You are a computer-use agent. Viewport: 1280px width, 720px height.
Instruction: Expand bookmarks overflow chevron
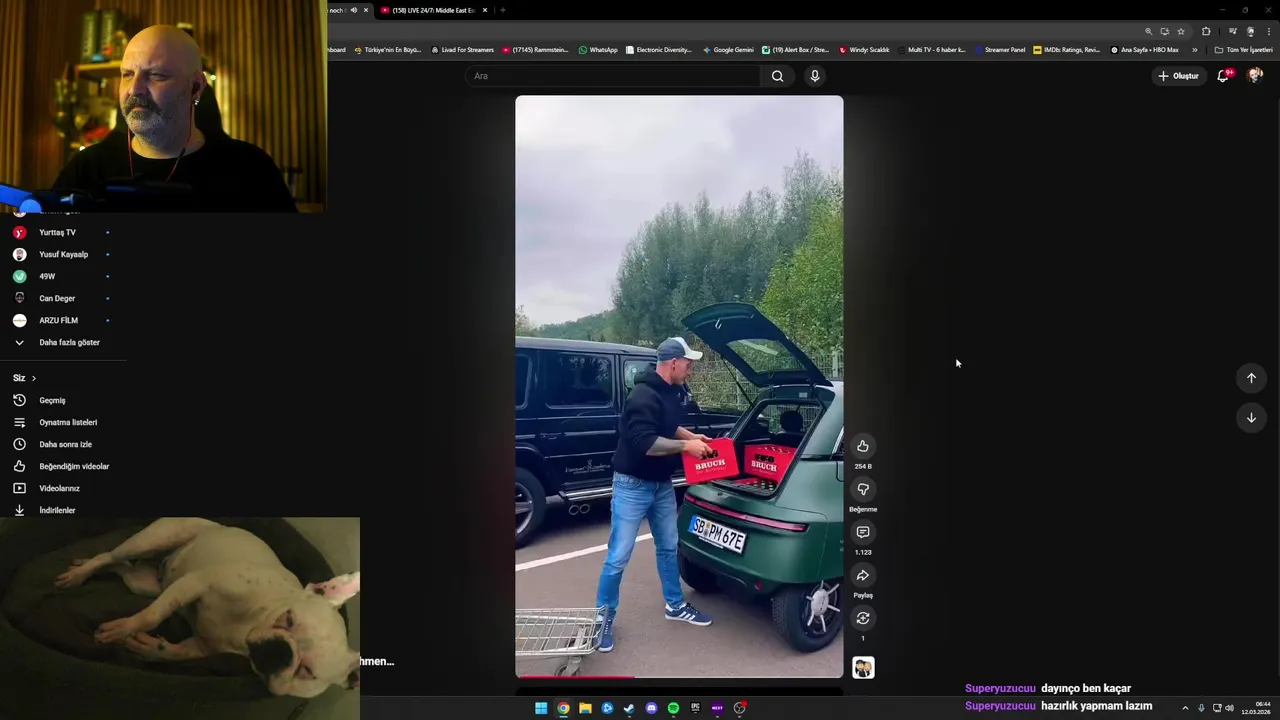[1194, 49]
